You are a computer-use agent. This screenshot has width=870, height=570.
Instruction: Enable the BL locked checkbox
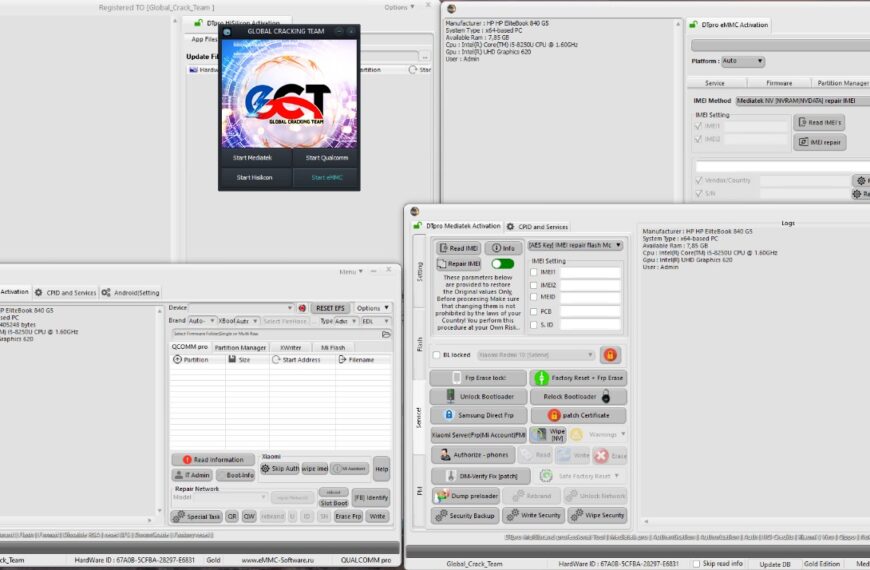click(x=436, y=354)
